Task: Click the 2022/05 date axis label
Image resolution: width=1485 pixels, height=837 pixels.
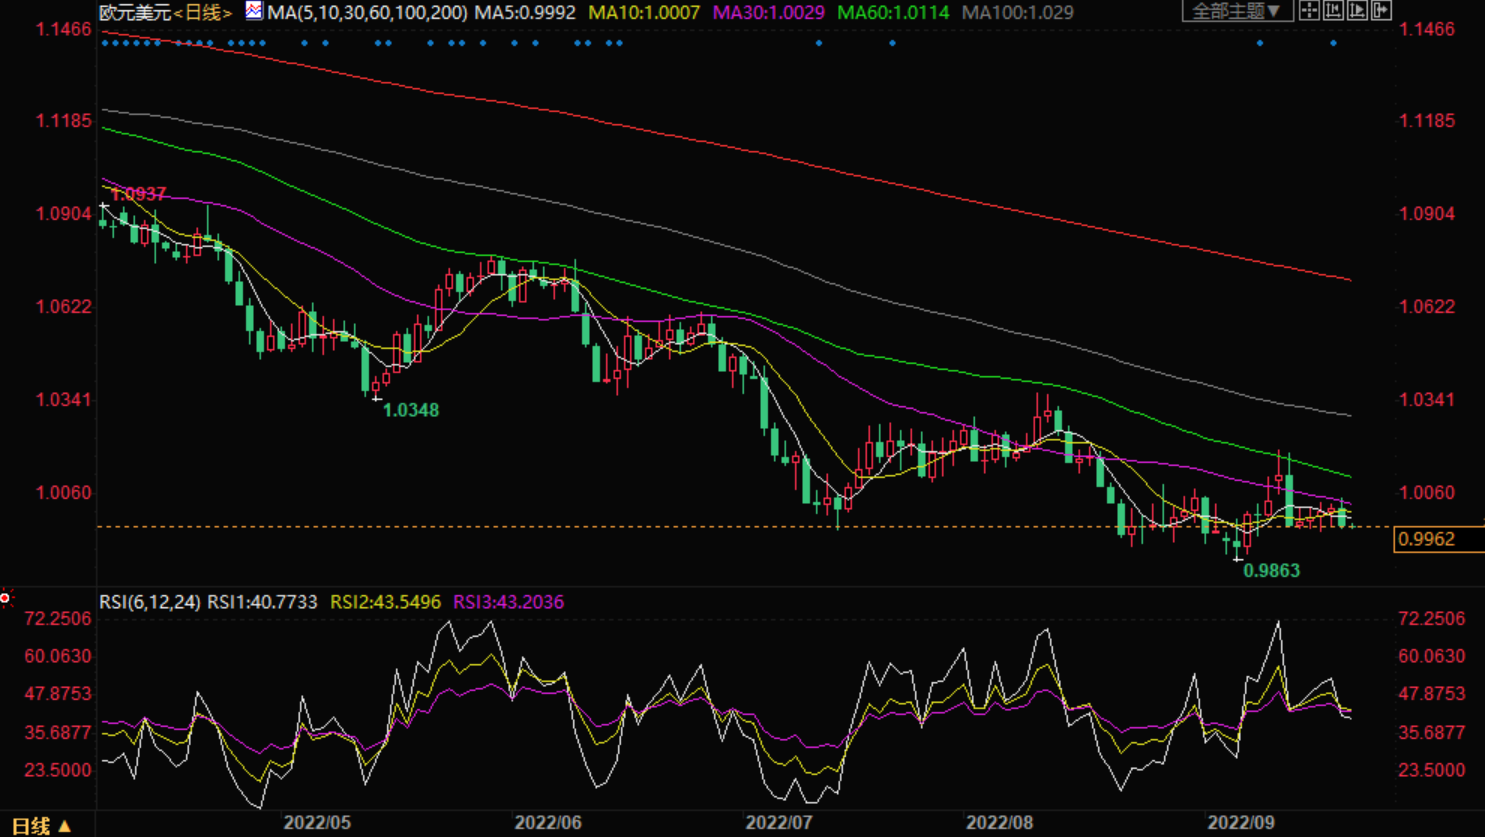Action: tap(317, 822)
